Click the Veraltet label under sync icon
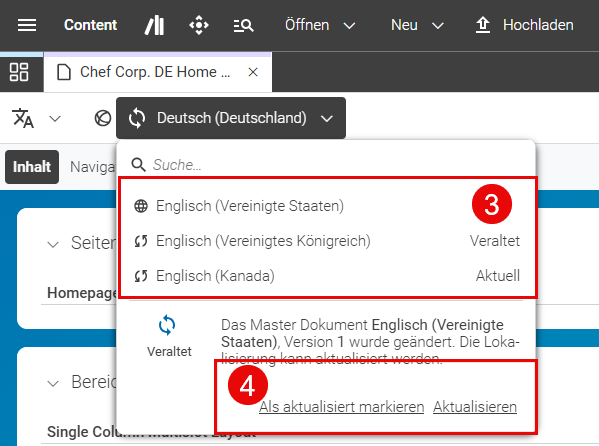This screenshot has width=599, height=446. click(169, 352)
